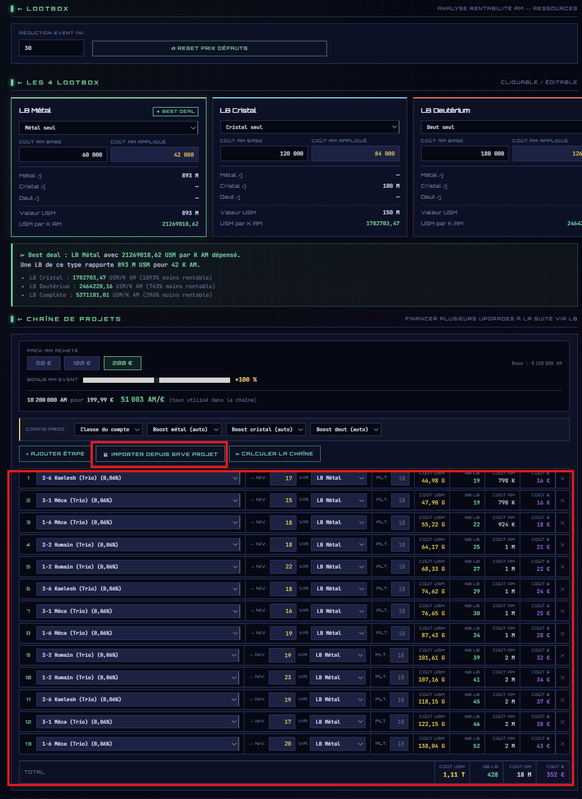This screenshot has width=582, height=799.
Task: Click the total USM cost '1,11 T'
Action: (x=454, y=775)
